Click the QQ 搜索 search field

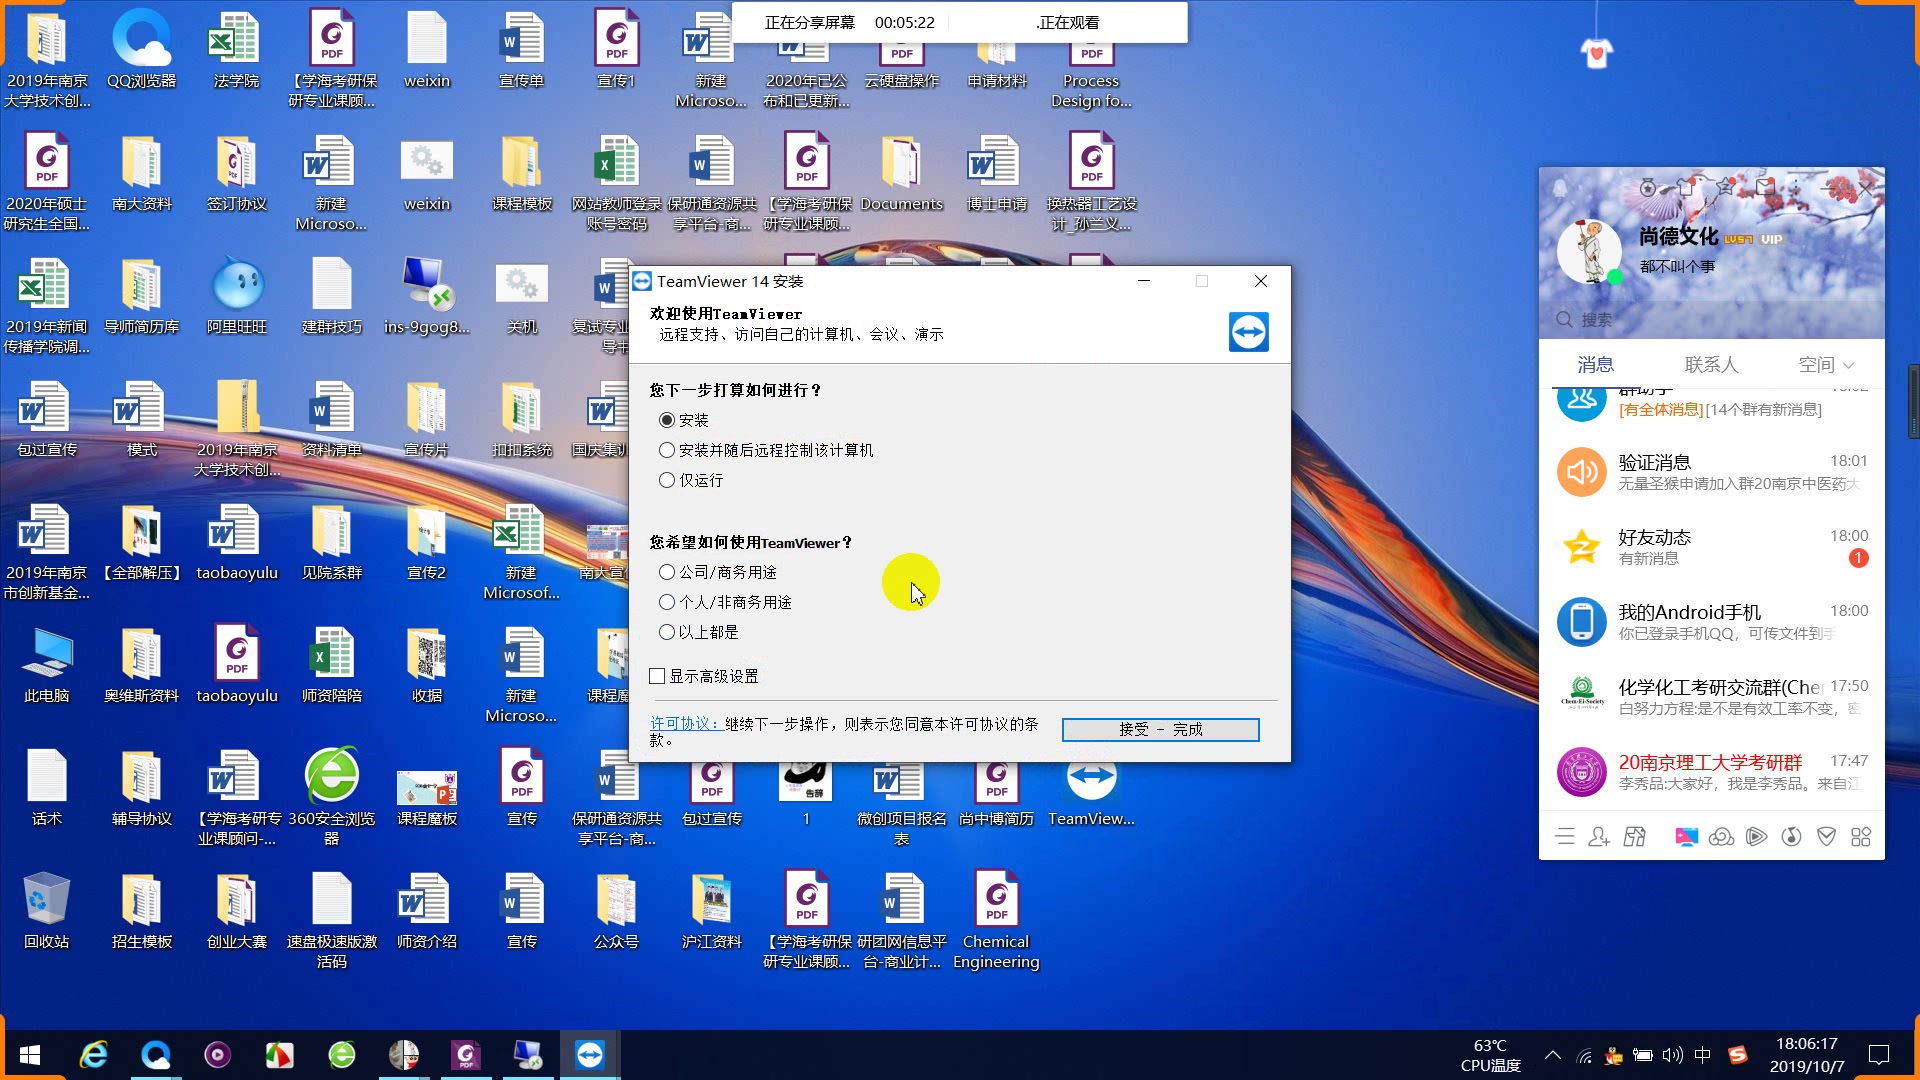[1620, 319]
